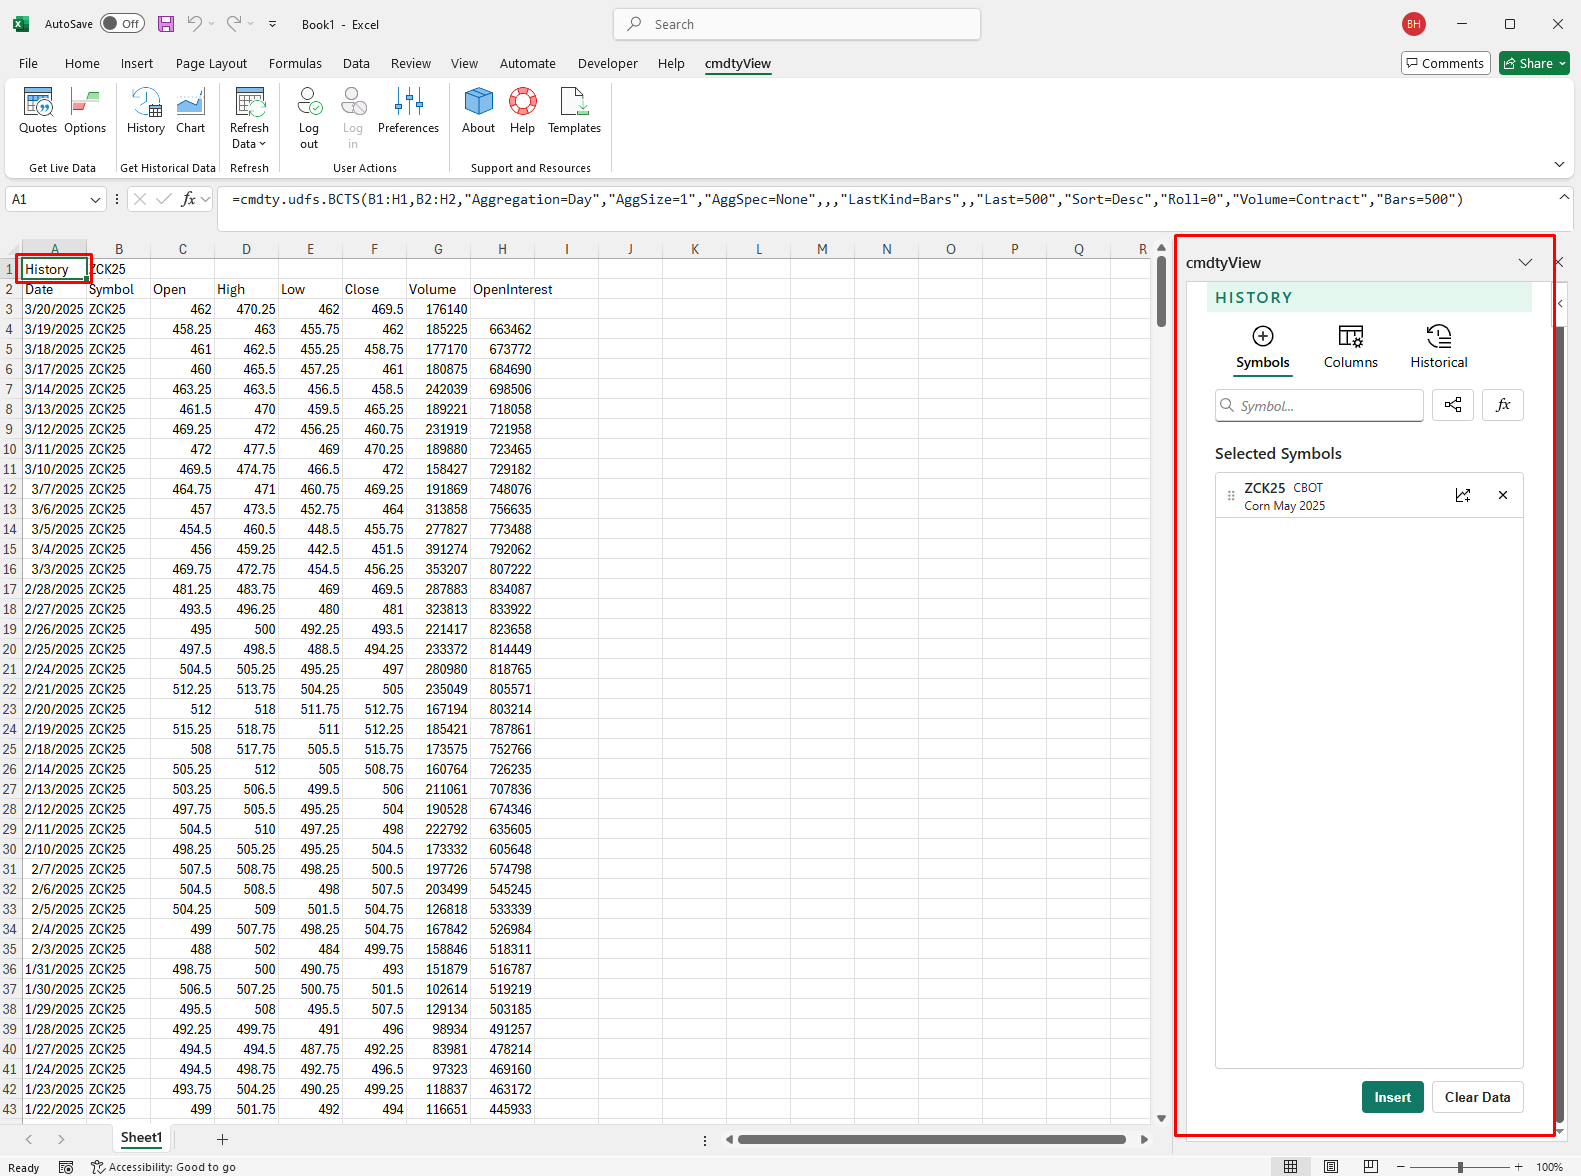
Task: Open cmdtyView Options in ribbon
Action: [85, 111]
